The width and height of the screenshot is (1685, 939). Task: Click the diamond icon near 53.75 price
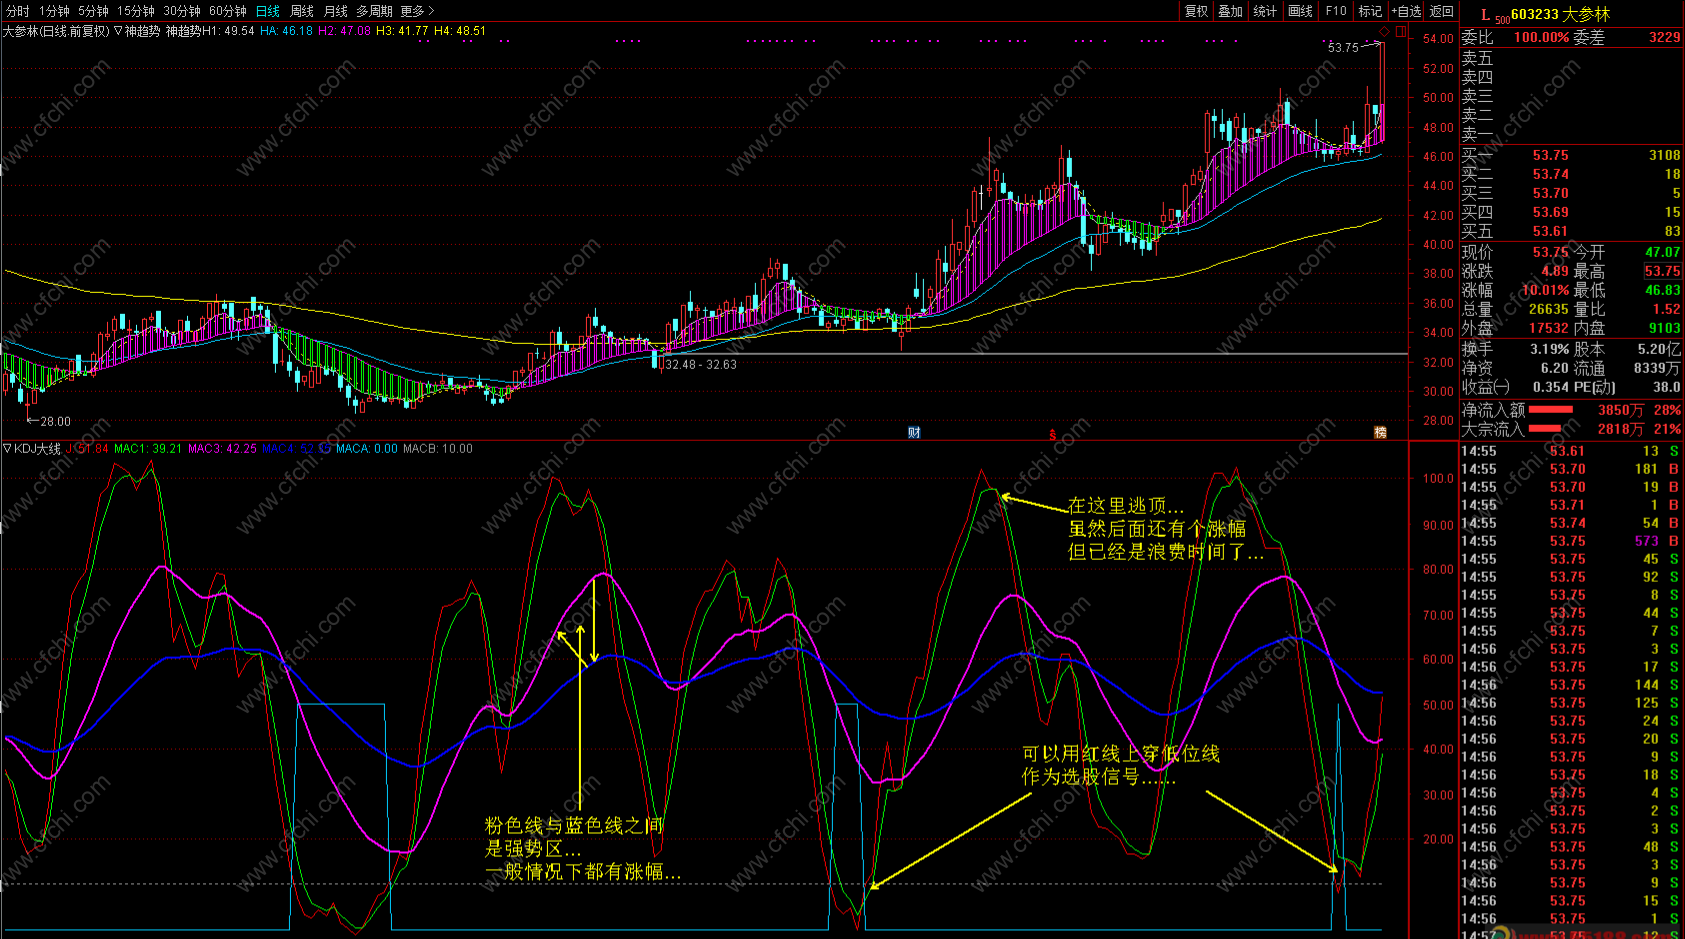pos(1385,31)
